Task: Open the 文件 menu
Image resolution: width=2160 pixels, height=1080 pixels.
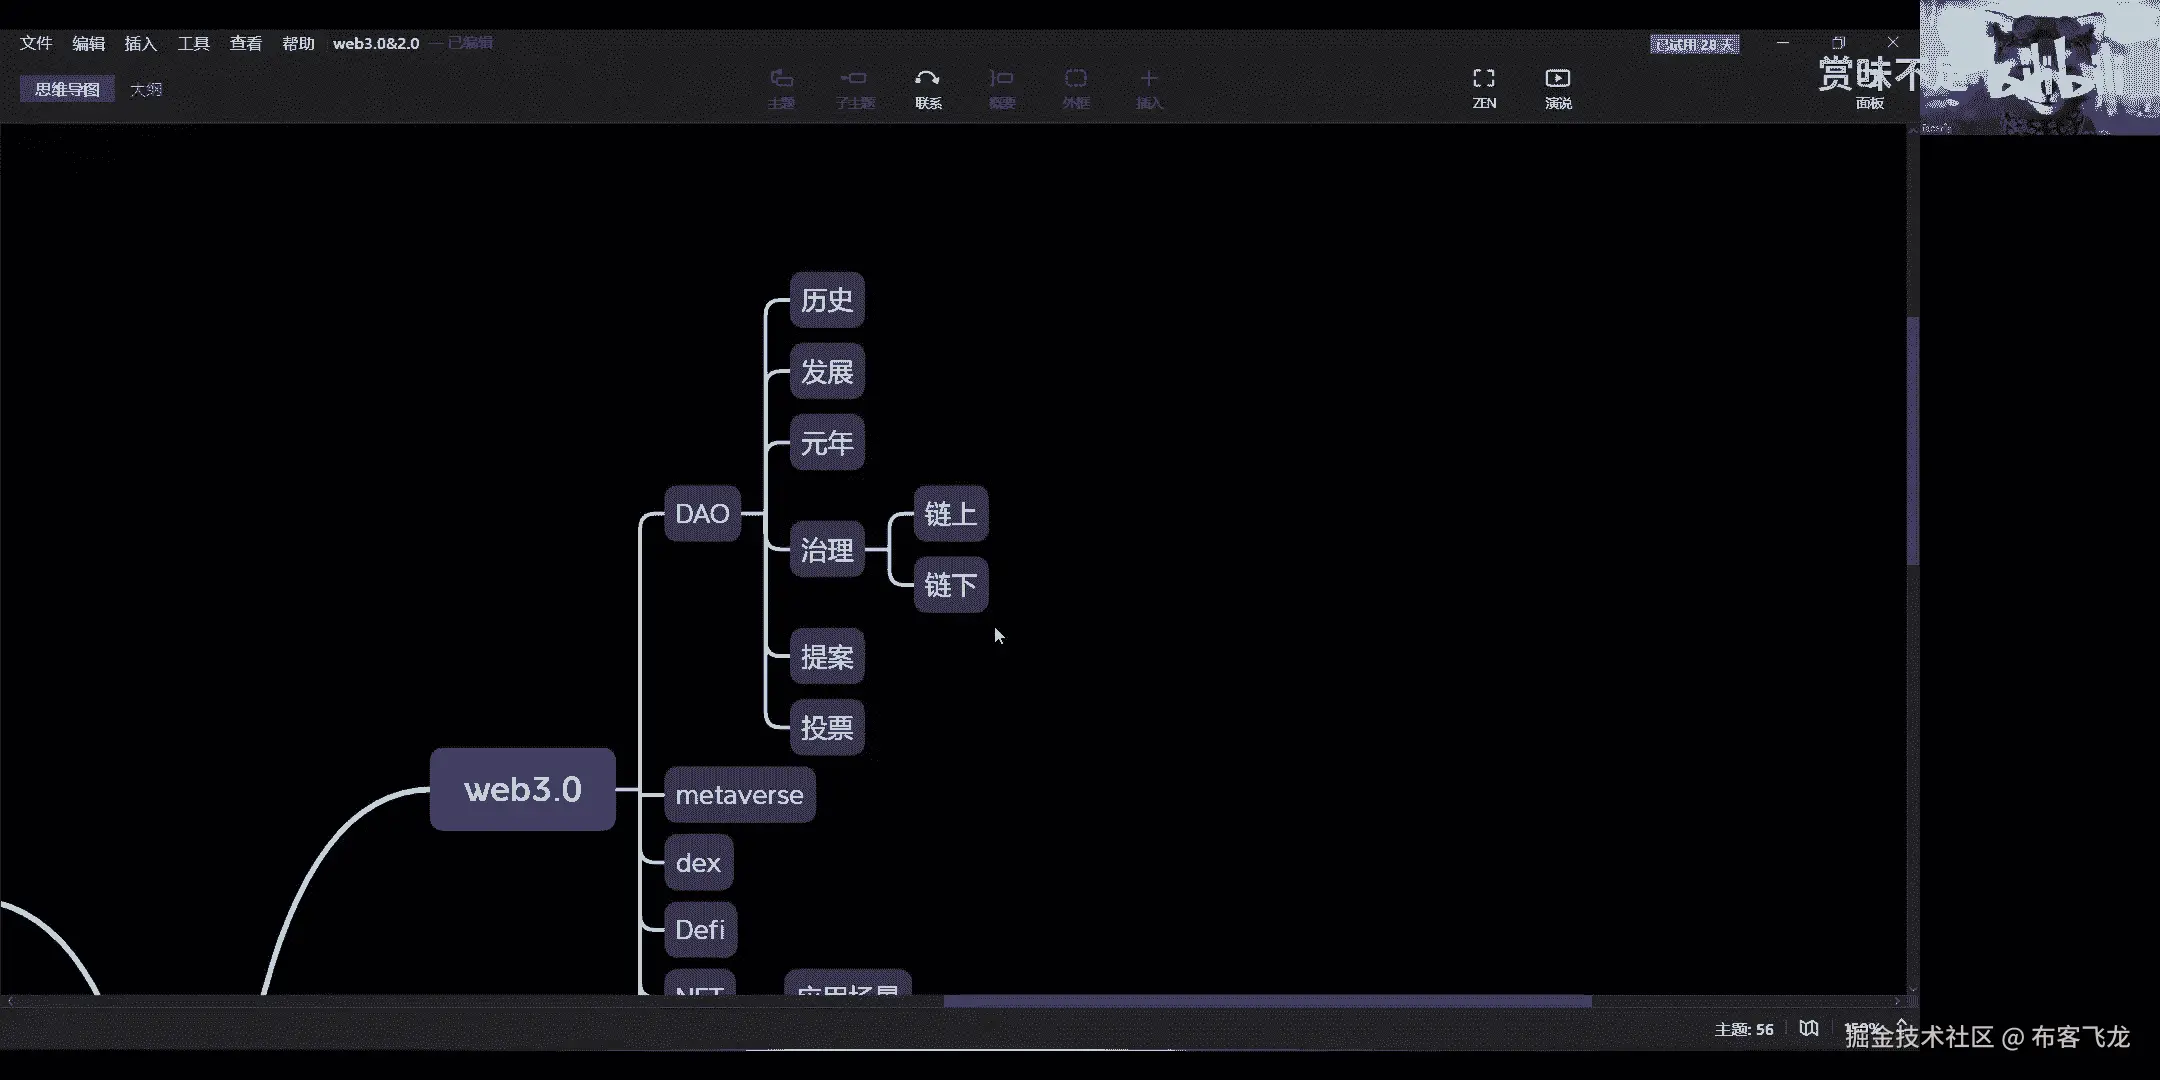Action: point(36,43)
